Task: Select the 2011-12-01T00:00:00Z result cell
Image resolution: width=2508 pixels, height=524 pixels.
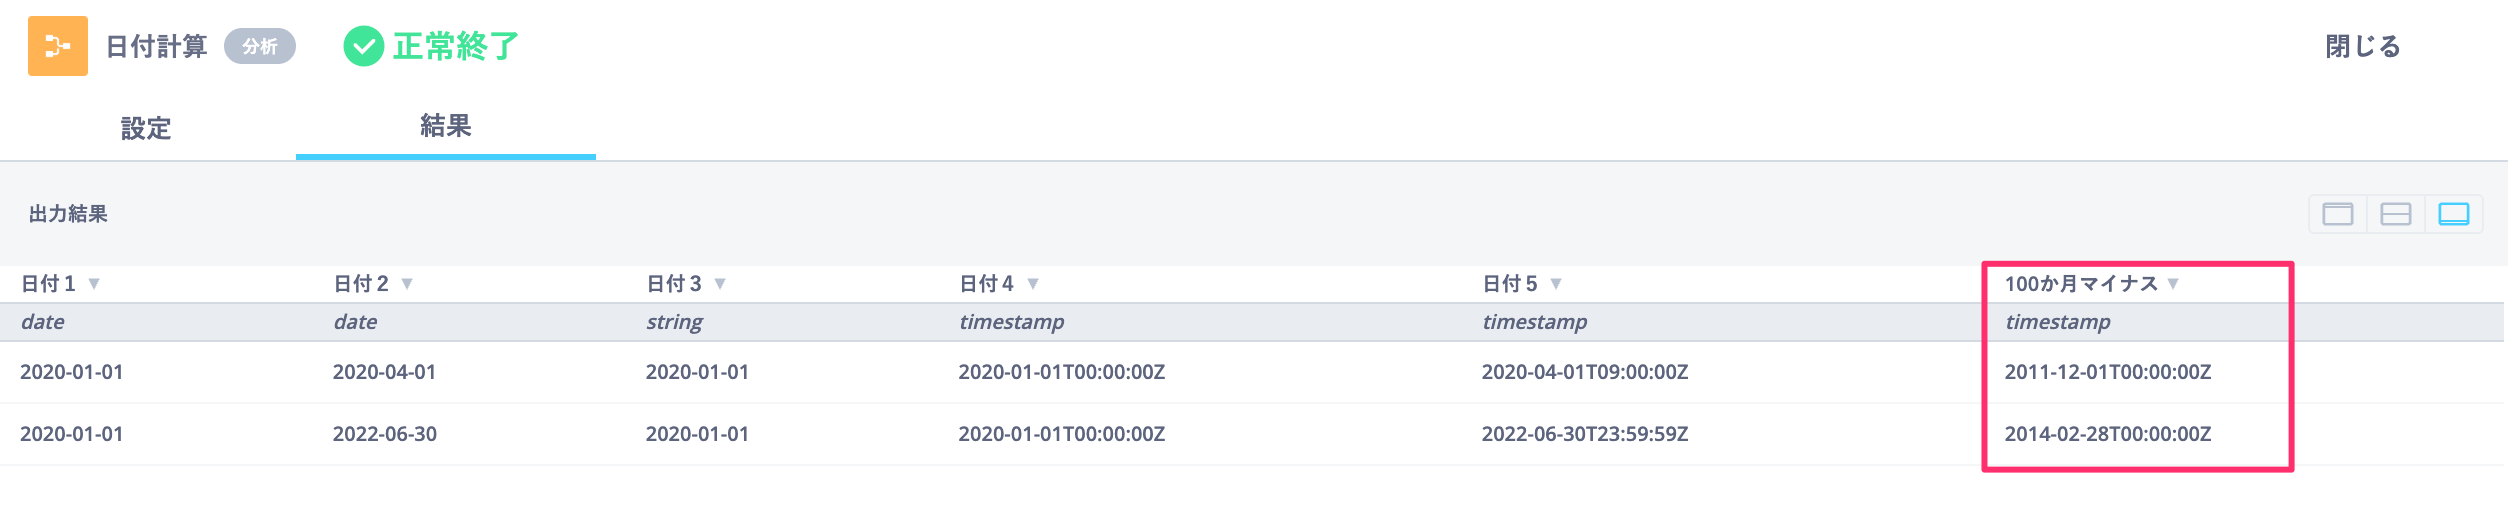Action: coord(2108,372)
